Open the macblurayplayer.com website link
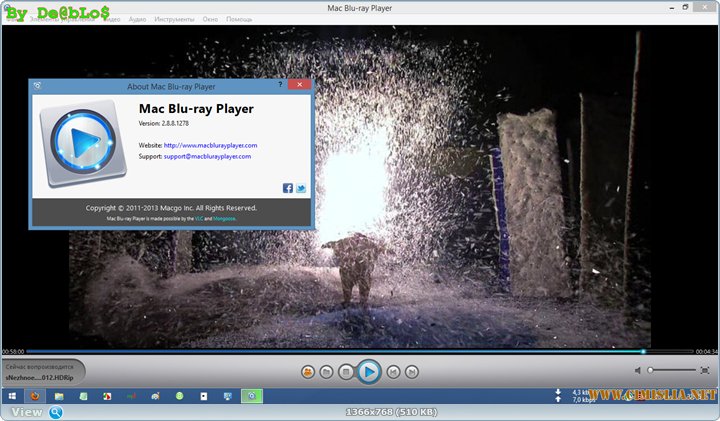The width and height of the screenshot is (720, 421). point(210,145)
